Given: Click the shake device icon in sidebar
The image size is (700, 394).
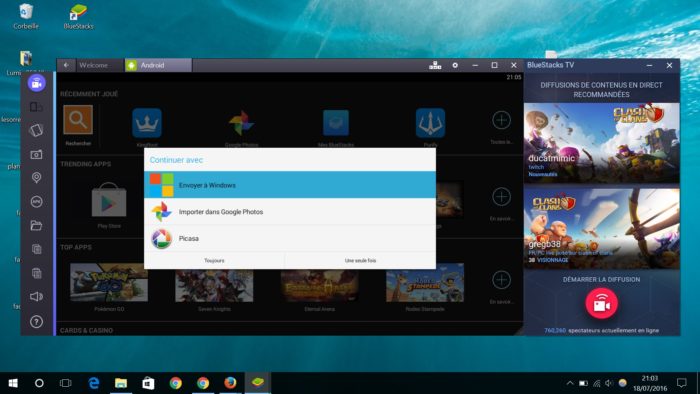Looking at the screenshot, I should point(36,130).
